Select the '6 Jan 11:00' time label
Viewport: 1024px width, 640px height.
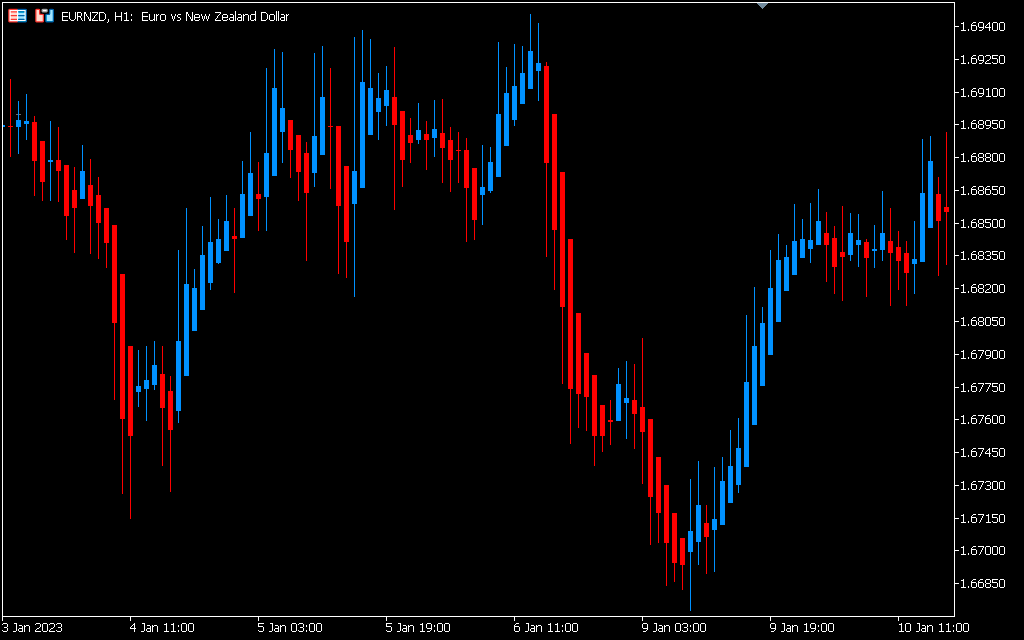[546, 628]
